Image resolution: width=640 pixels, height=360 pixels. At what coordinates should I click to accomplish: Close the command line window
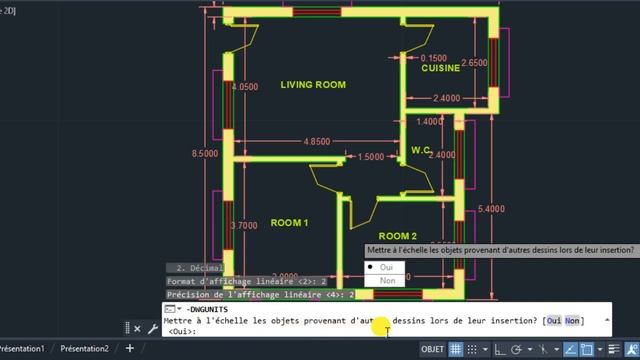point(138,329)
